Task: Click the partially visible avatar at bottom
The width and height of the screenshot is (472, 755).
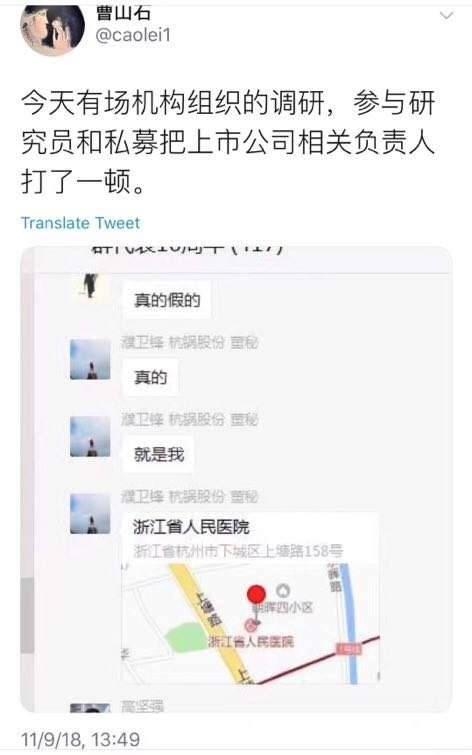Action: click(x=90, y=708)
